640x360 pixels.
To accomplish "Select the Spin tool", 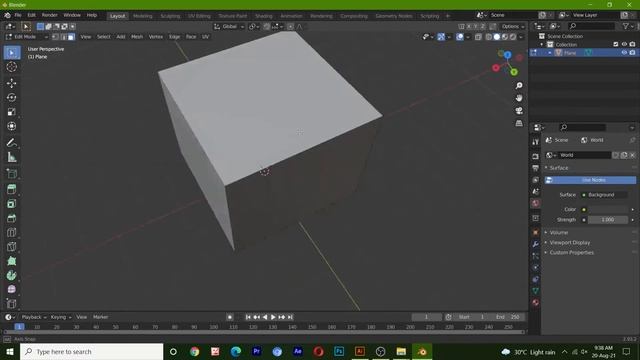I will (x=12, y=275).
